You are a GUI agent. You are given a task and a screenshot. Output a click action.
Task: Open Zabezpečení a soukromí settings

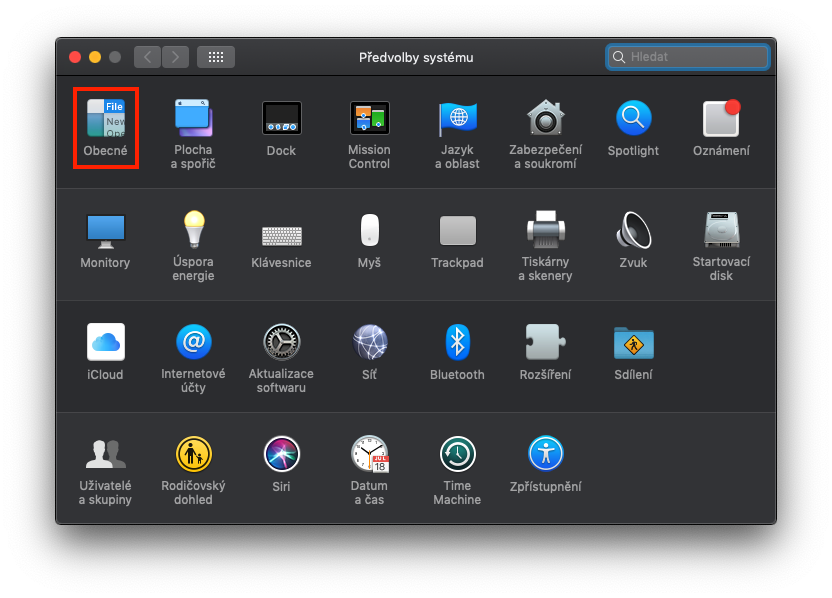[545, 119]
